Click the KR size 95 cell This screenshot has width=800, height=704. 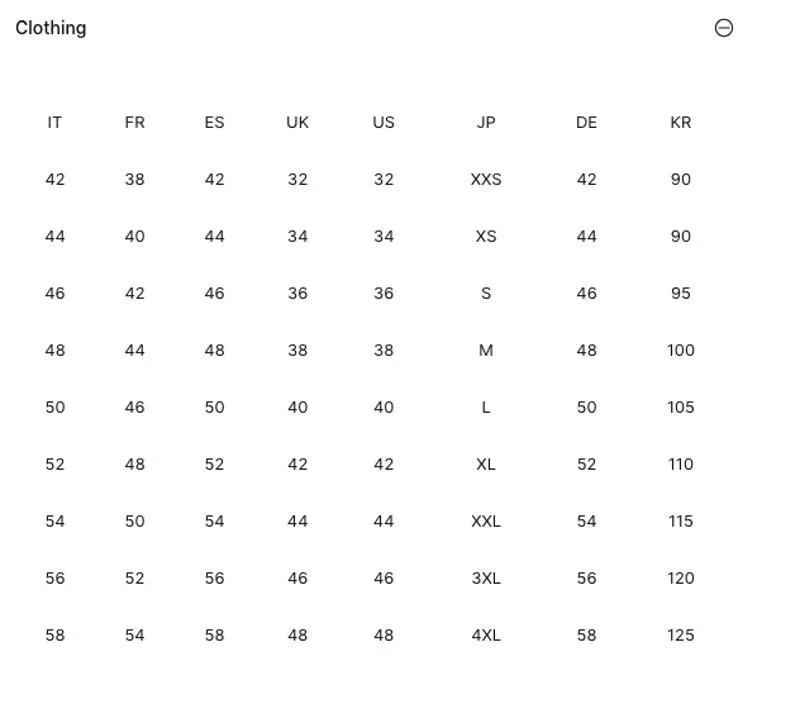tap(681, 293)
